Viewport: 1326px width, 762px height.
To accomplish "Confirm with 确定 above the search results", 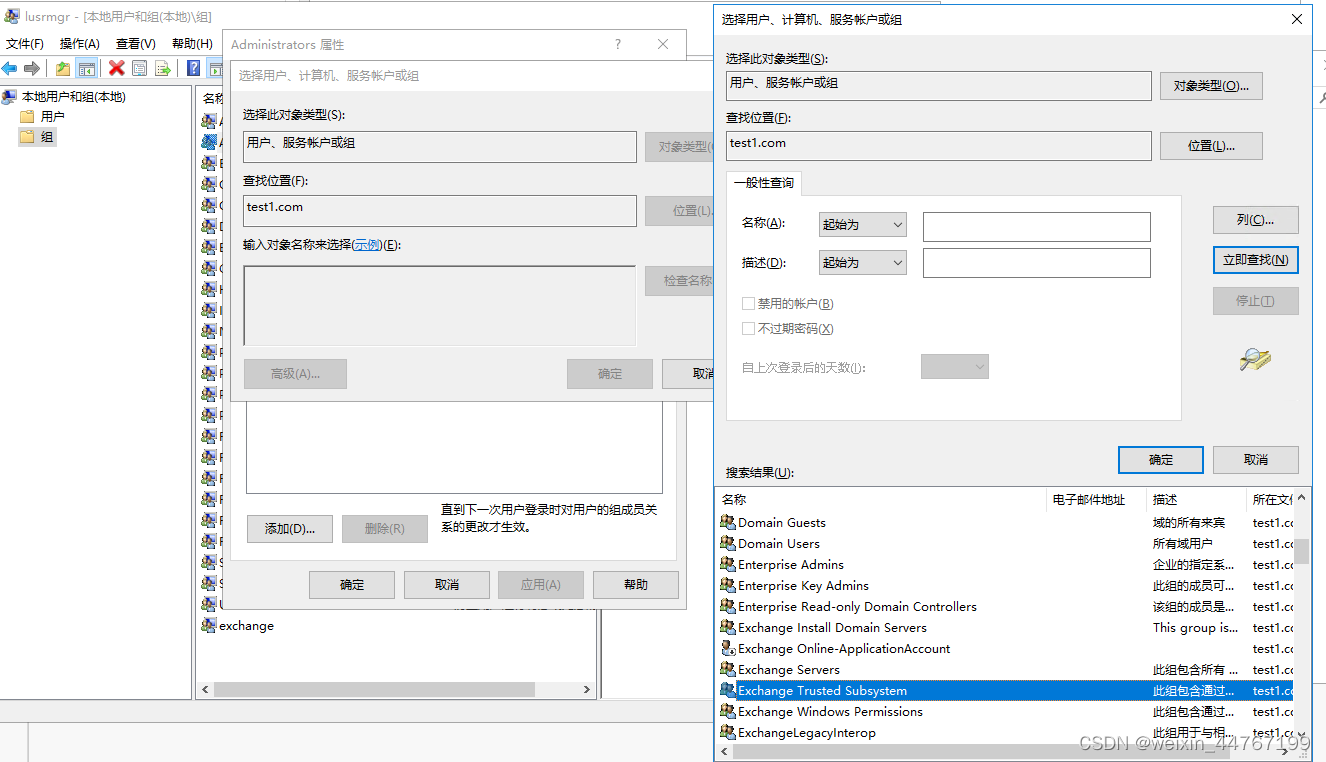I will tap(1161, 460).
